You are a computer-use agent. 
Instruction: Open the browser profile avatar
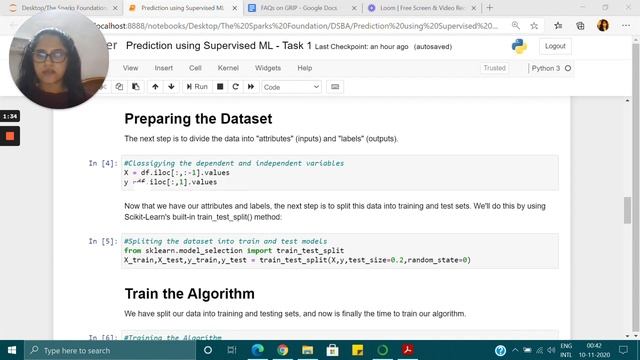[603, 25]
